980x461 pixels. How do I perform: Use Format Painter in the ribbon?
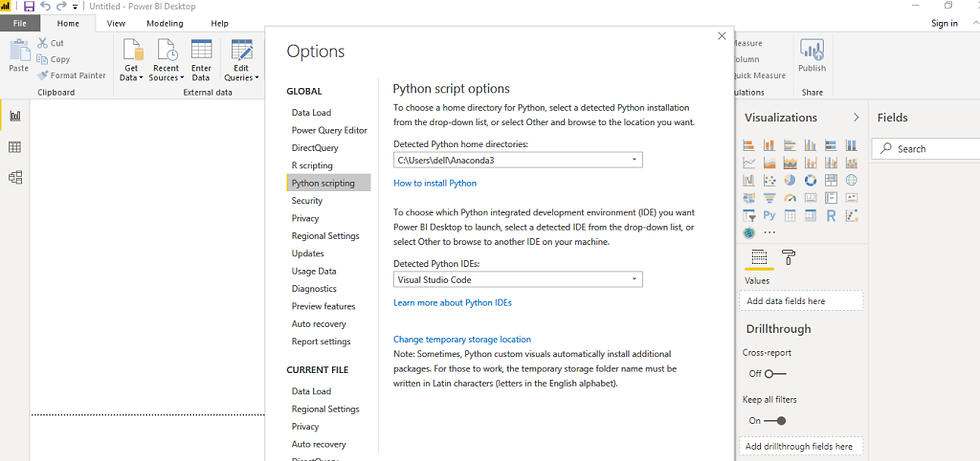pos(71,76)
